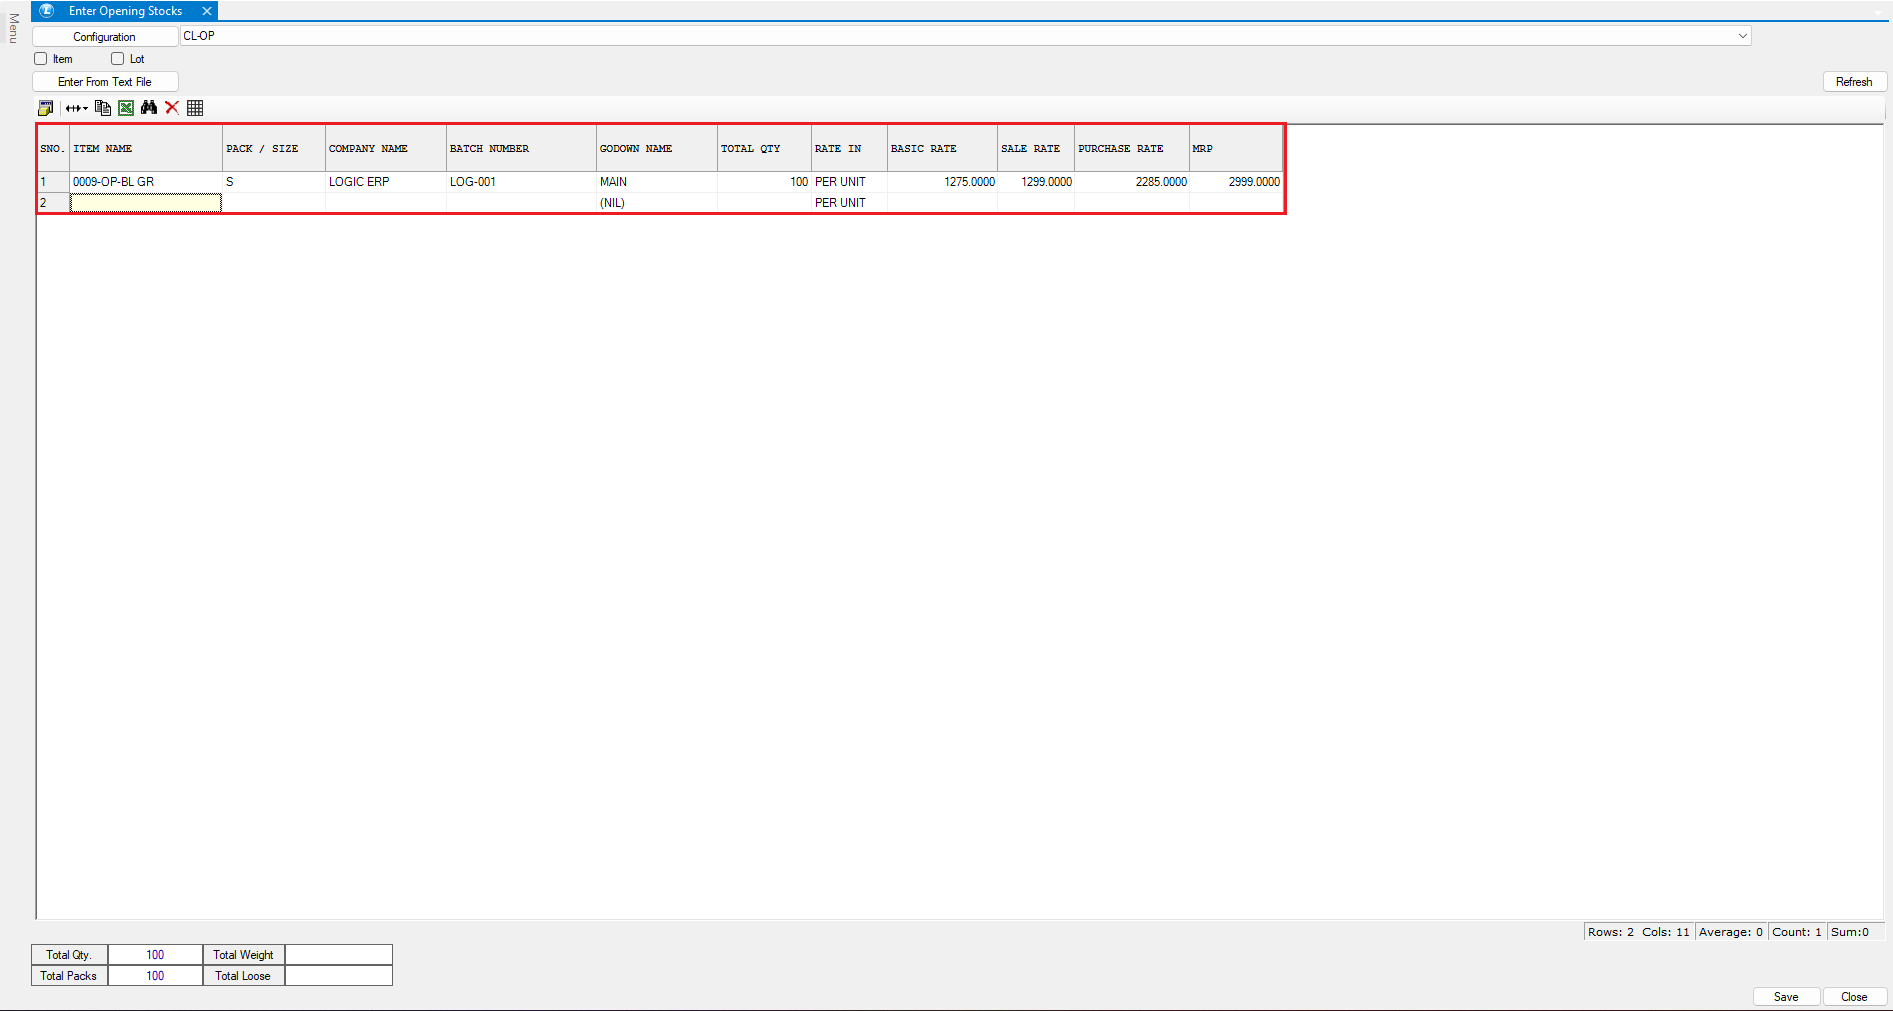Click the Enter From Text File button

click(105, 82)
